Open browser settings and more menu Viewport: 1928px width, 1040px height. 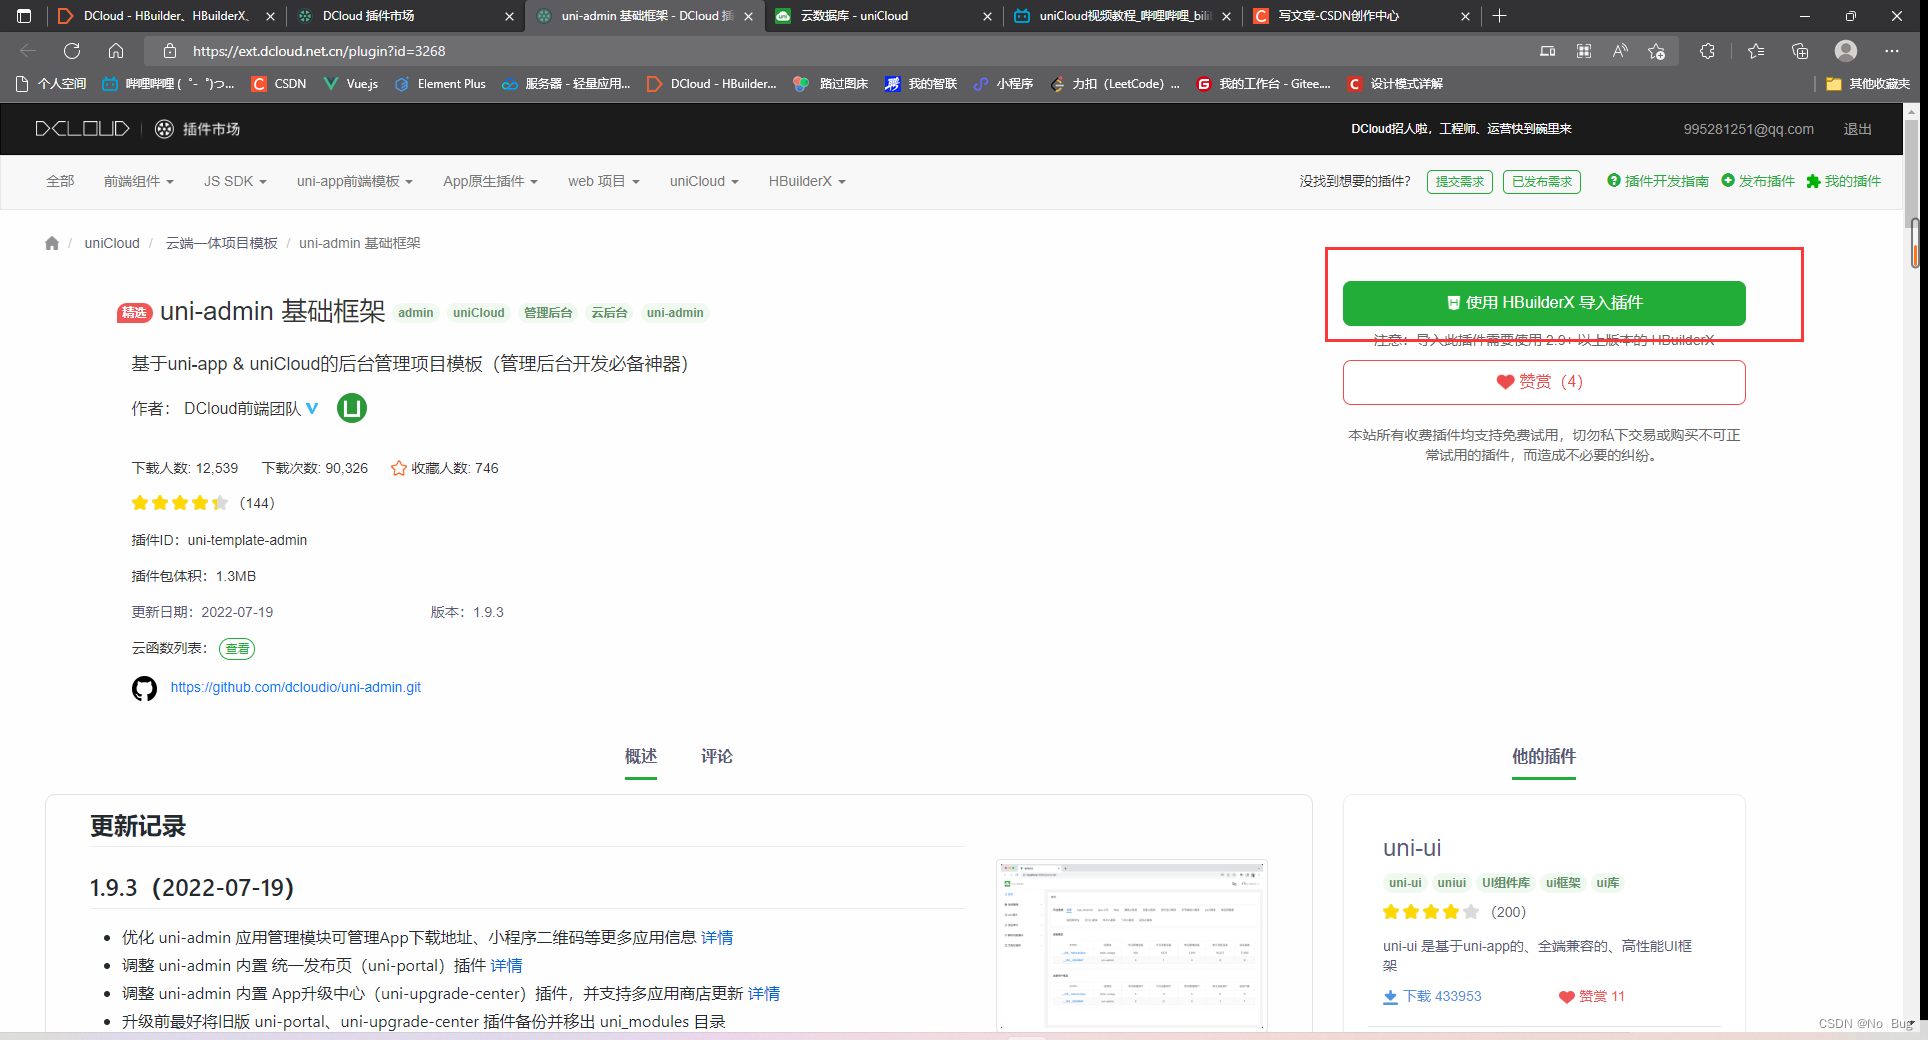pyautogui.click(x=1892, y=51)
